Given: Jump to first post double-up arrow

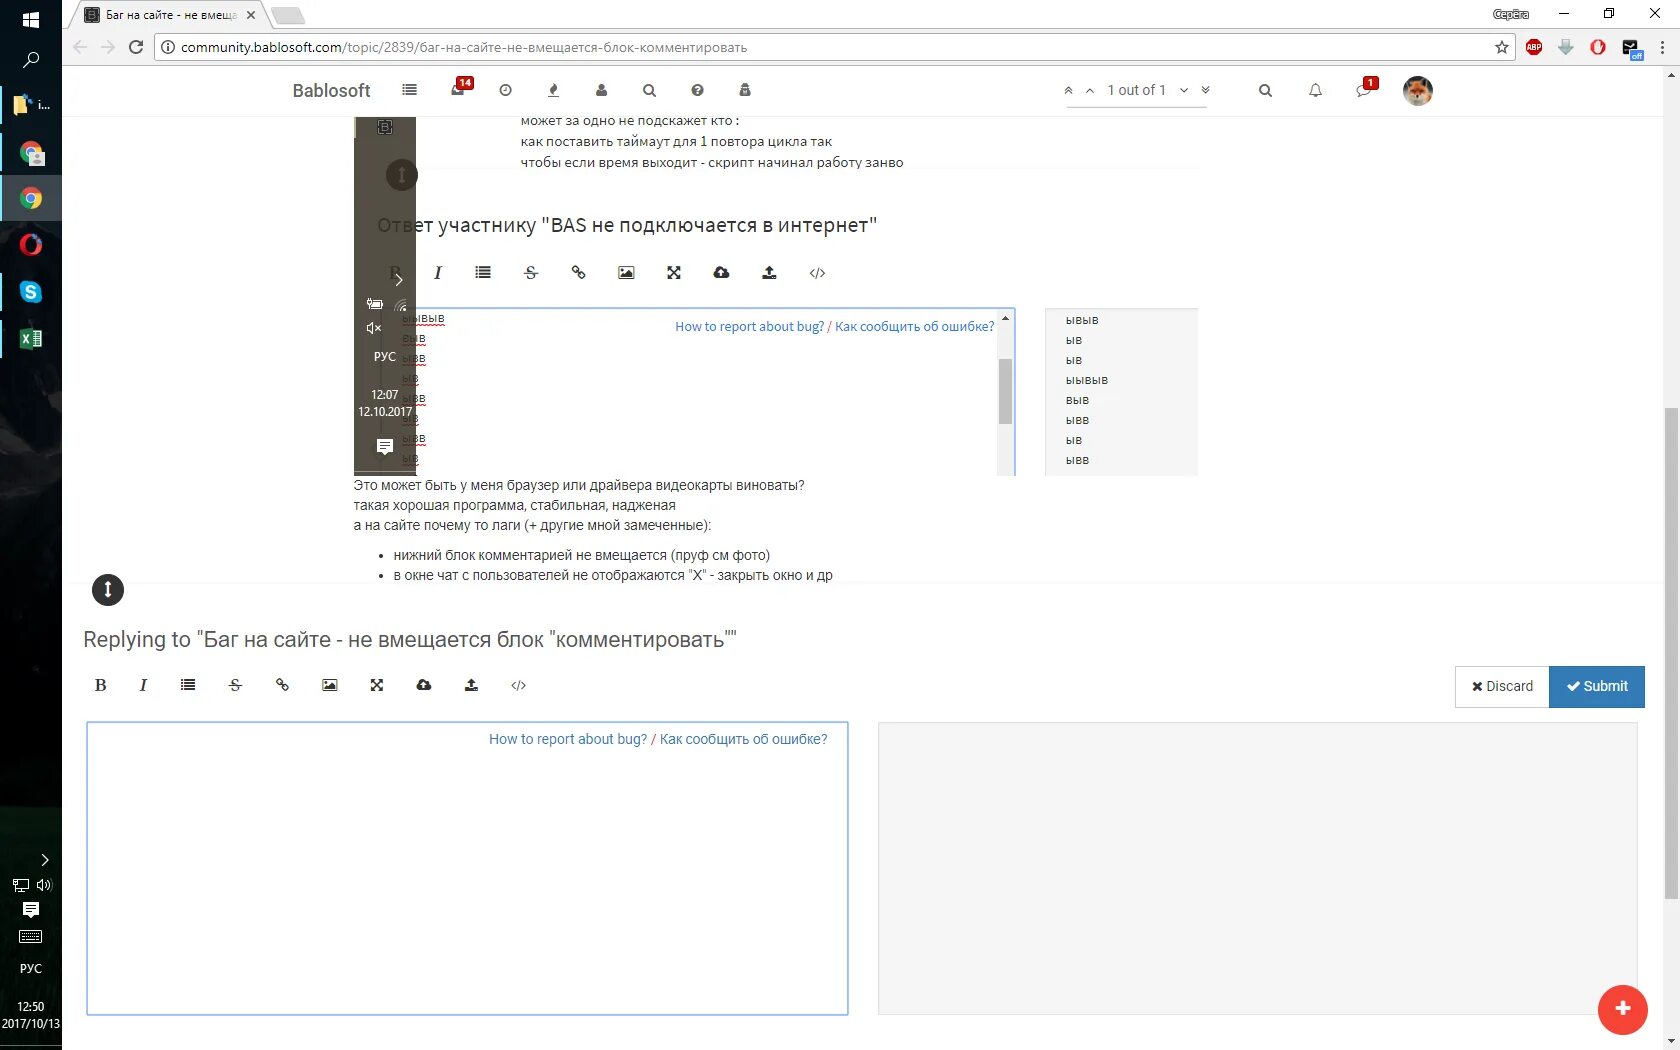Looking at the screenshot, I should 1068,90.
